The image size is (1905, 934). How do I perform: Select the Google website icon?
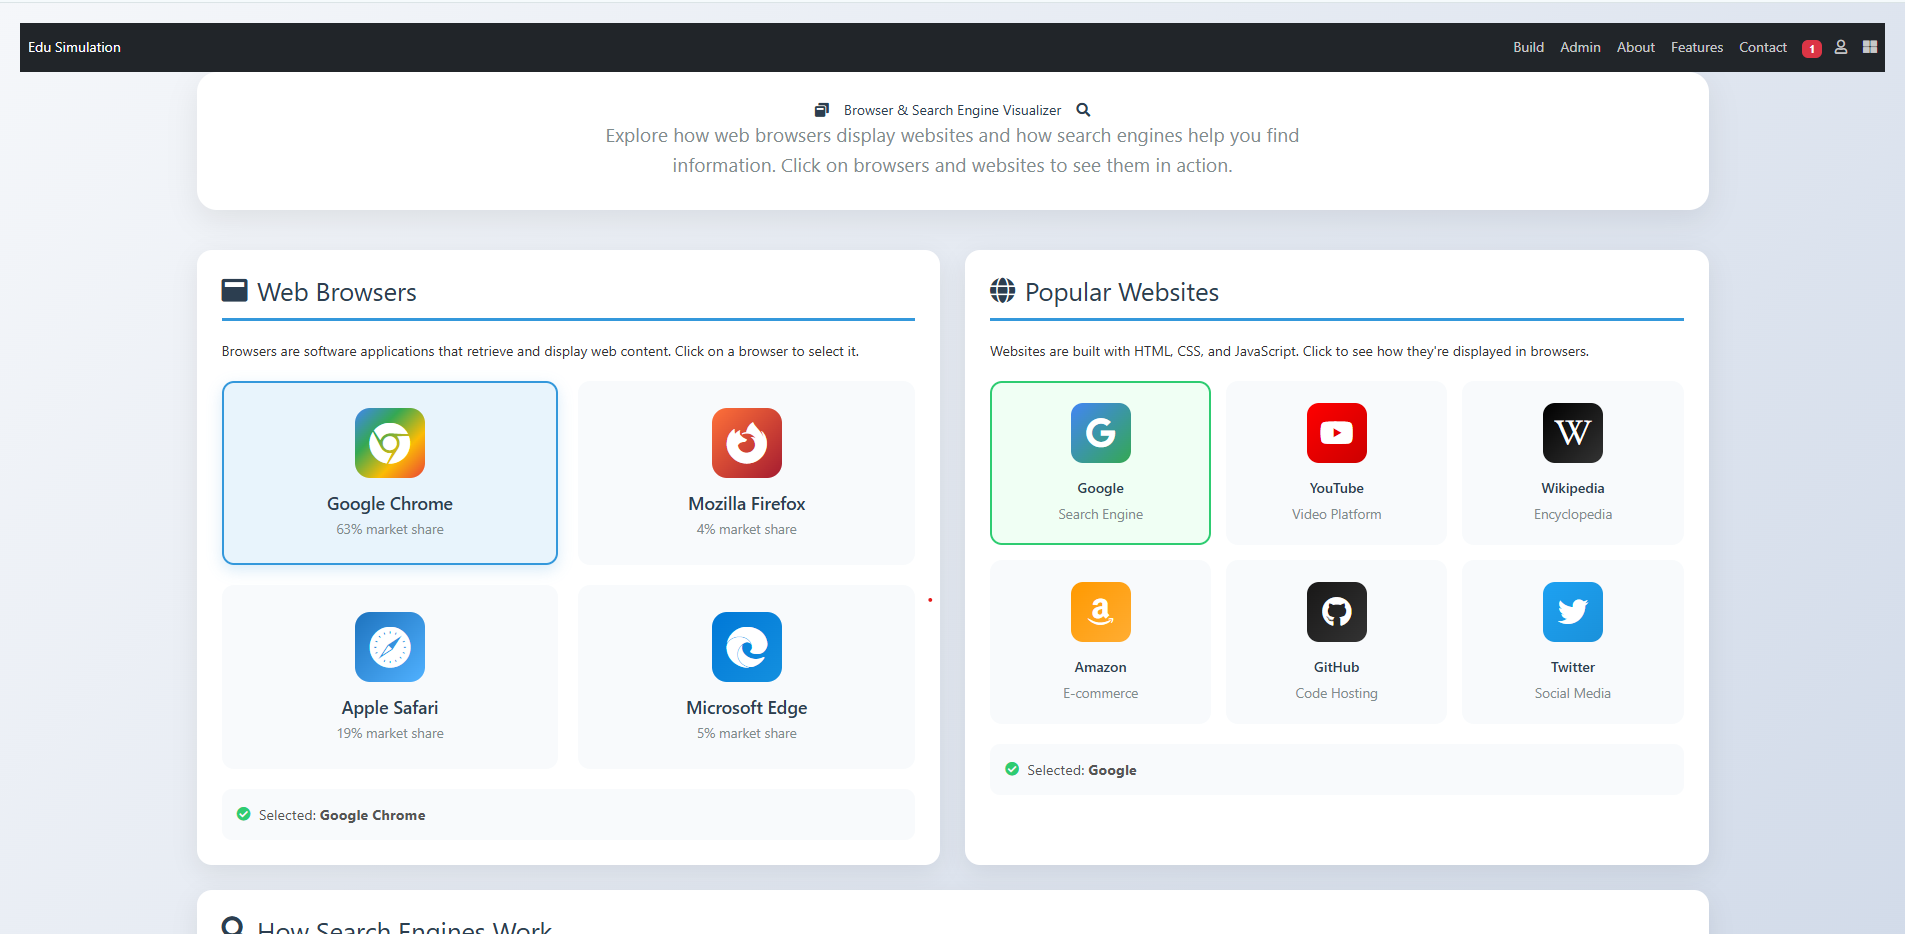pyautogui.click(x=1101, y=433)
